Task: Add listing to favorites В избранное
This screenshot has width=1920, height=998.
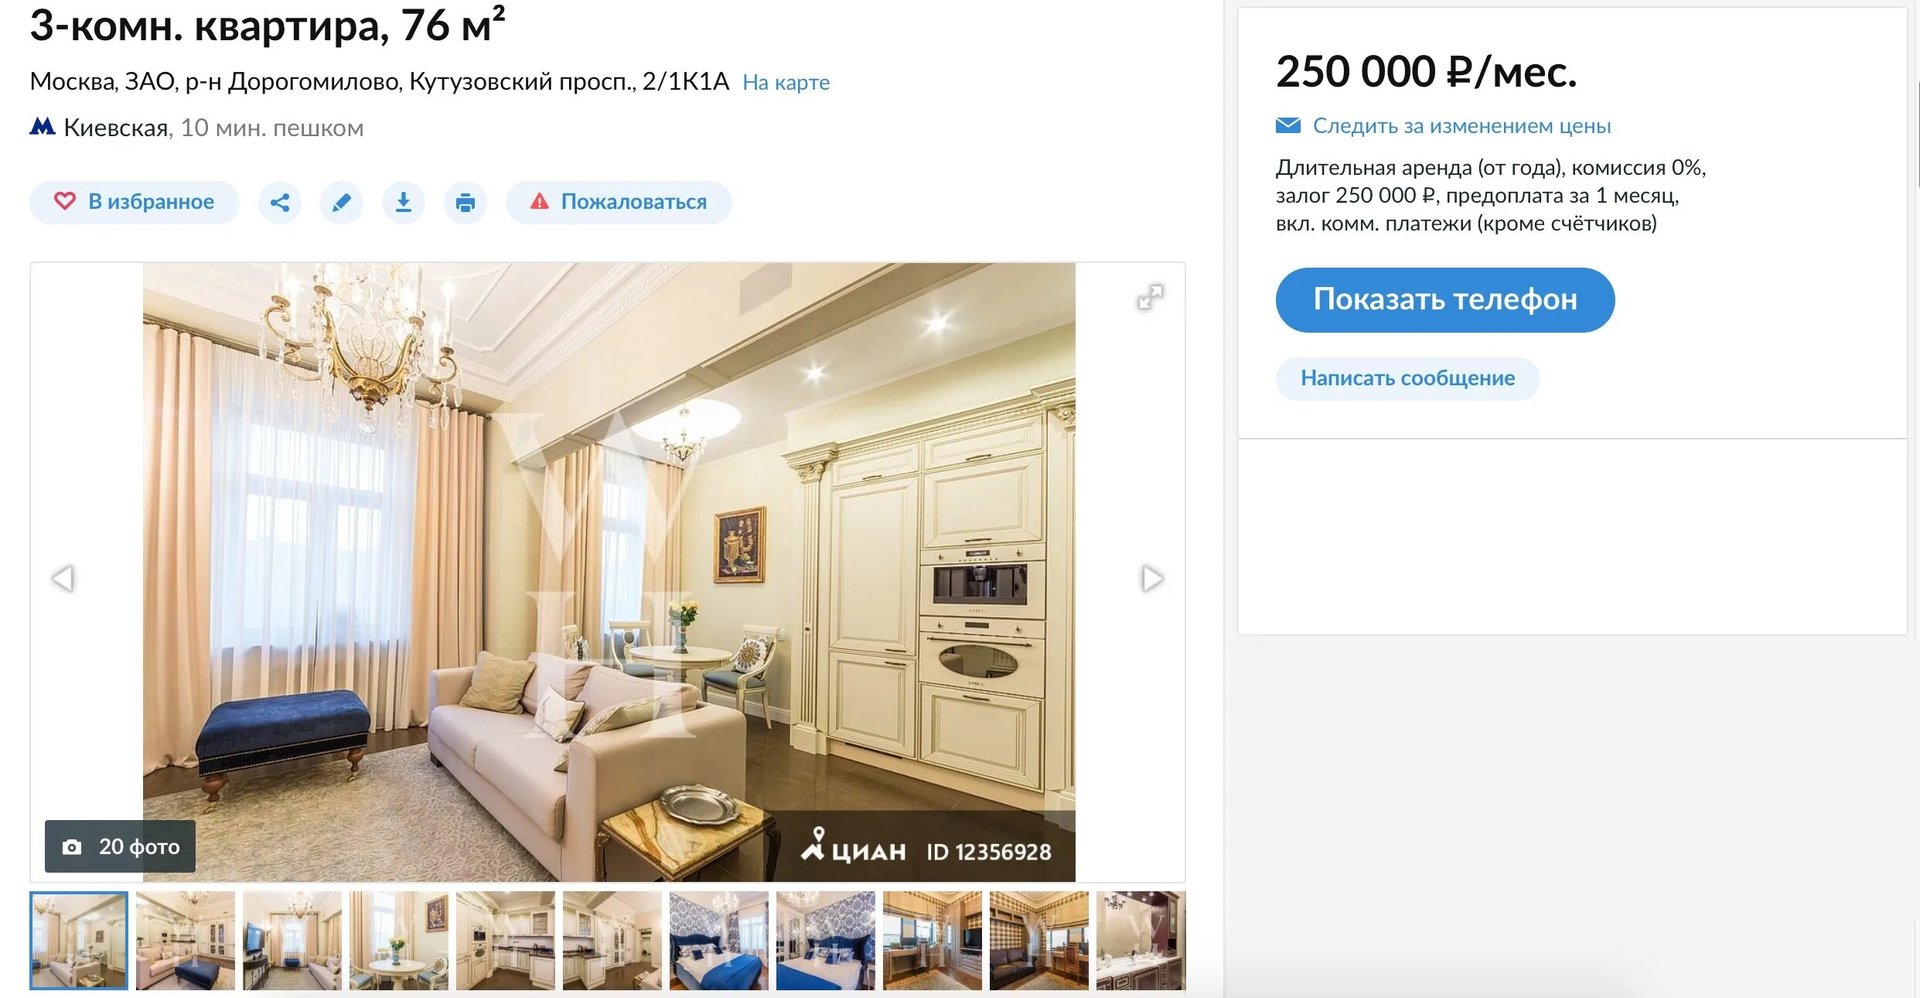Action: click(x=134, y=203)
